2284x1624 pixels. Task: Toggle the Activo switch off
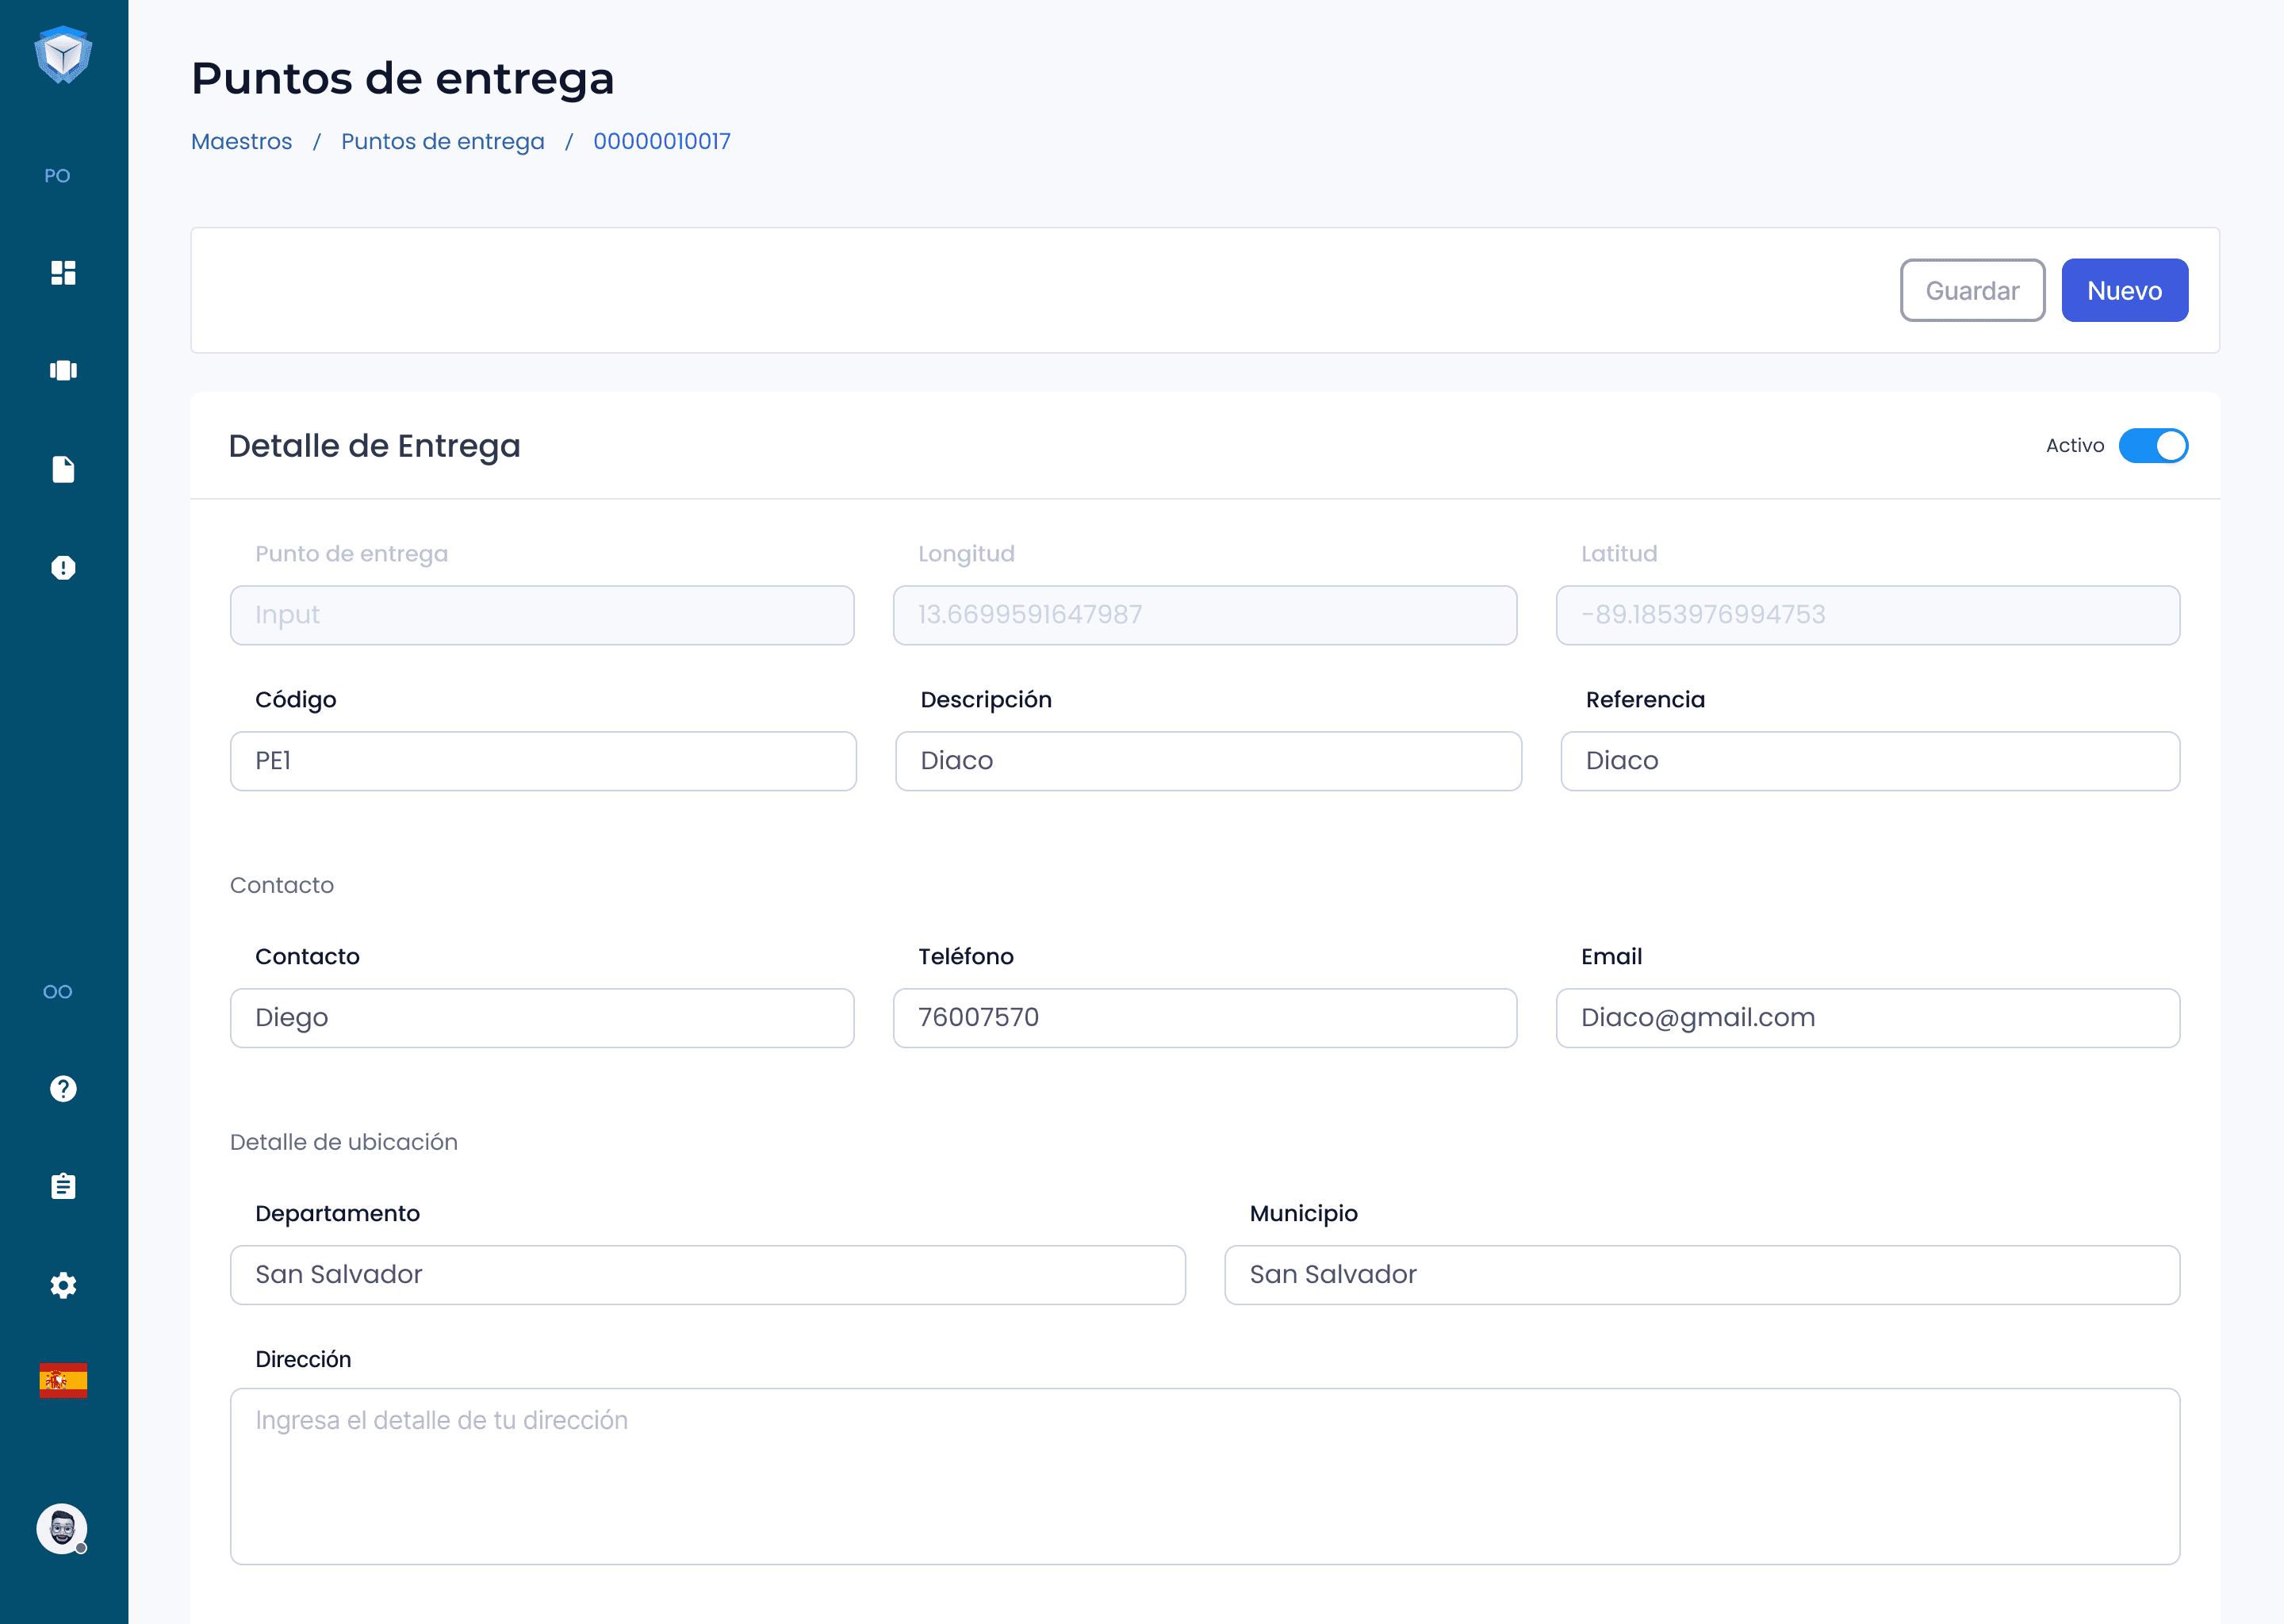pos(2152,446)
